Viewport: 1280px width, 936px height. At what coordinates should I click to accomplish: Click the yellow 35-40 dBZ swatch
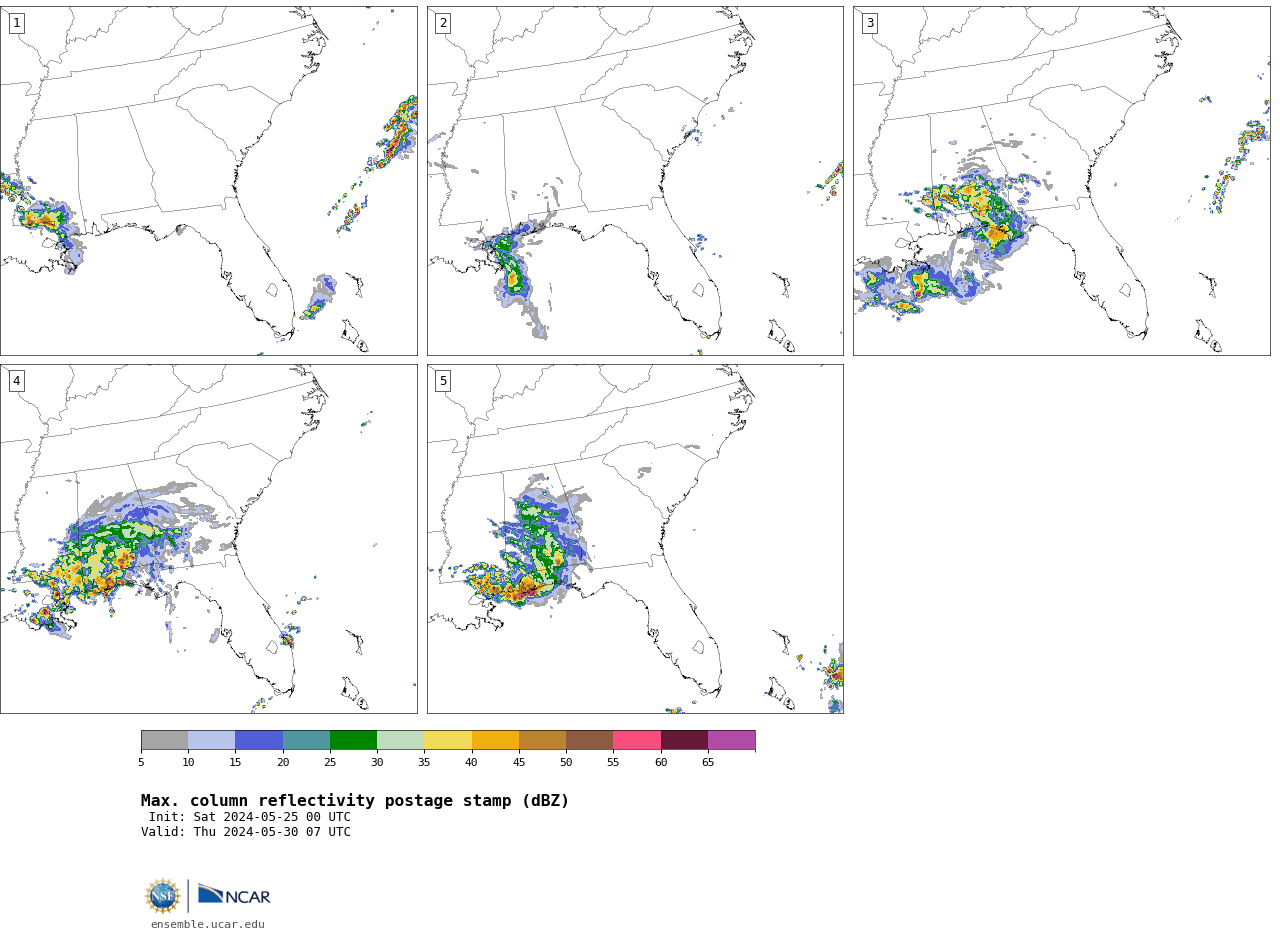pyautogui.click(x=448, y=740)
